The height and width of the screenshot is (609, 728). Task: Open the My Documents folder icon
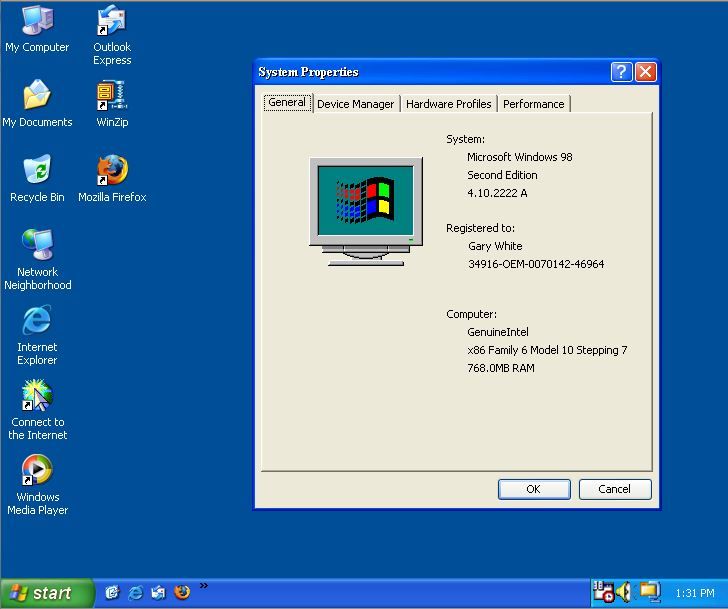pos(37,97)
